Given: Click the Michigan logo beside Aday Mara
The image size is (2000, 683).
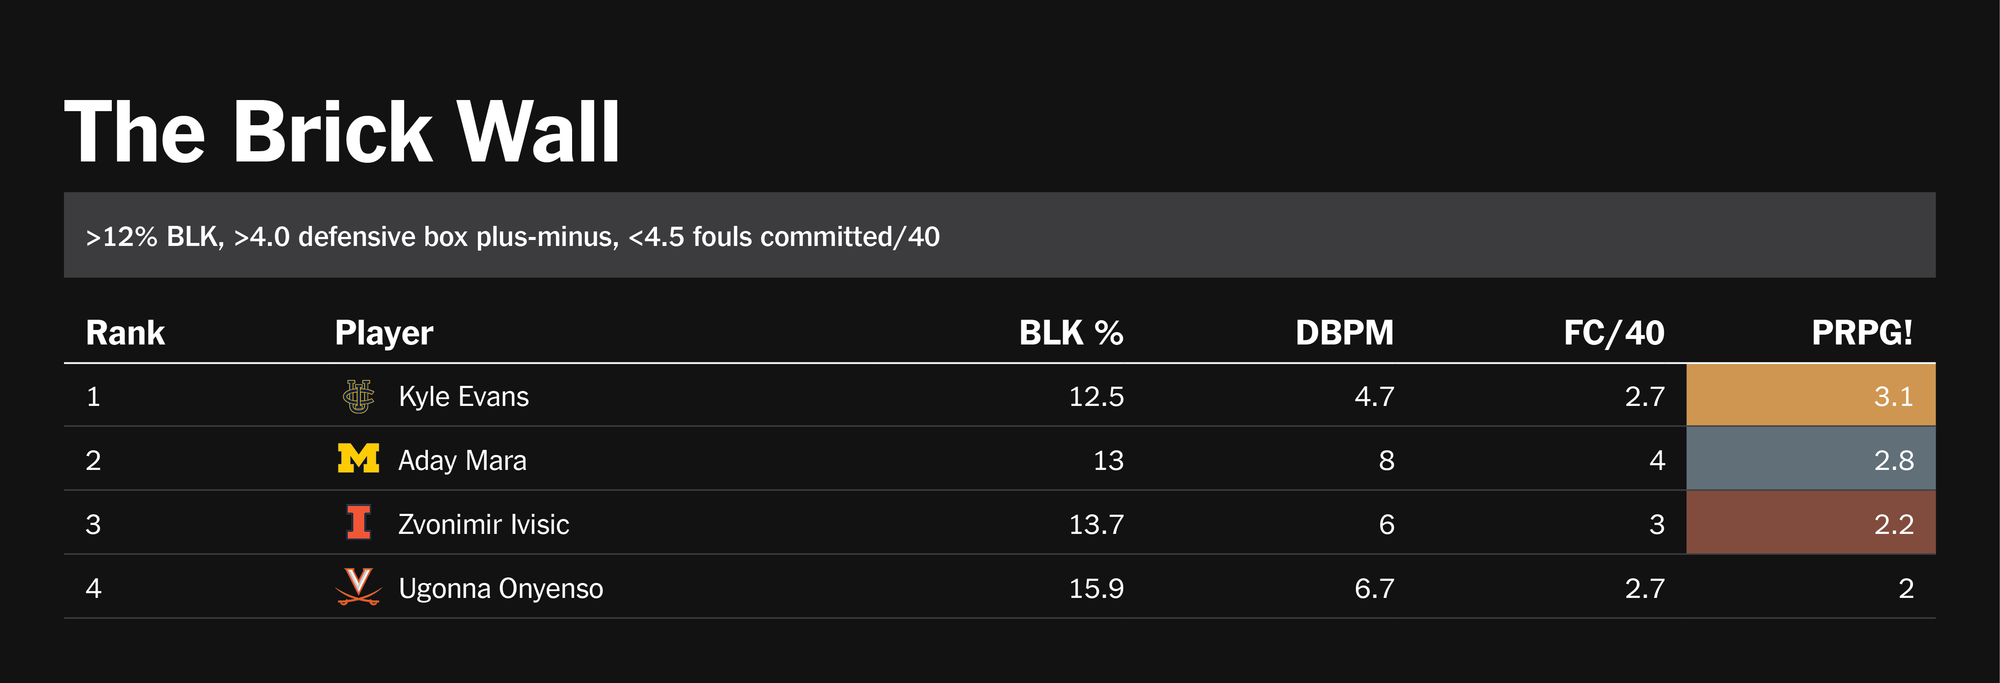Looking at the screenshot, I should 358,459.
